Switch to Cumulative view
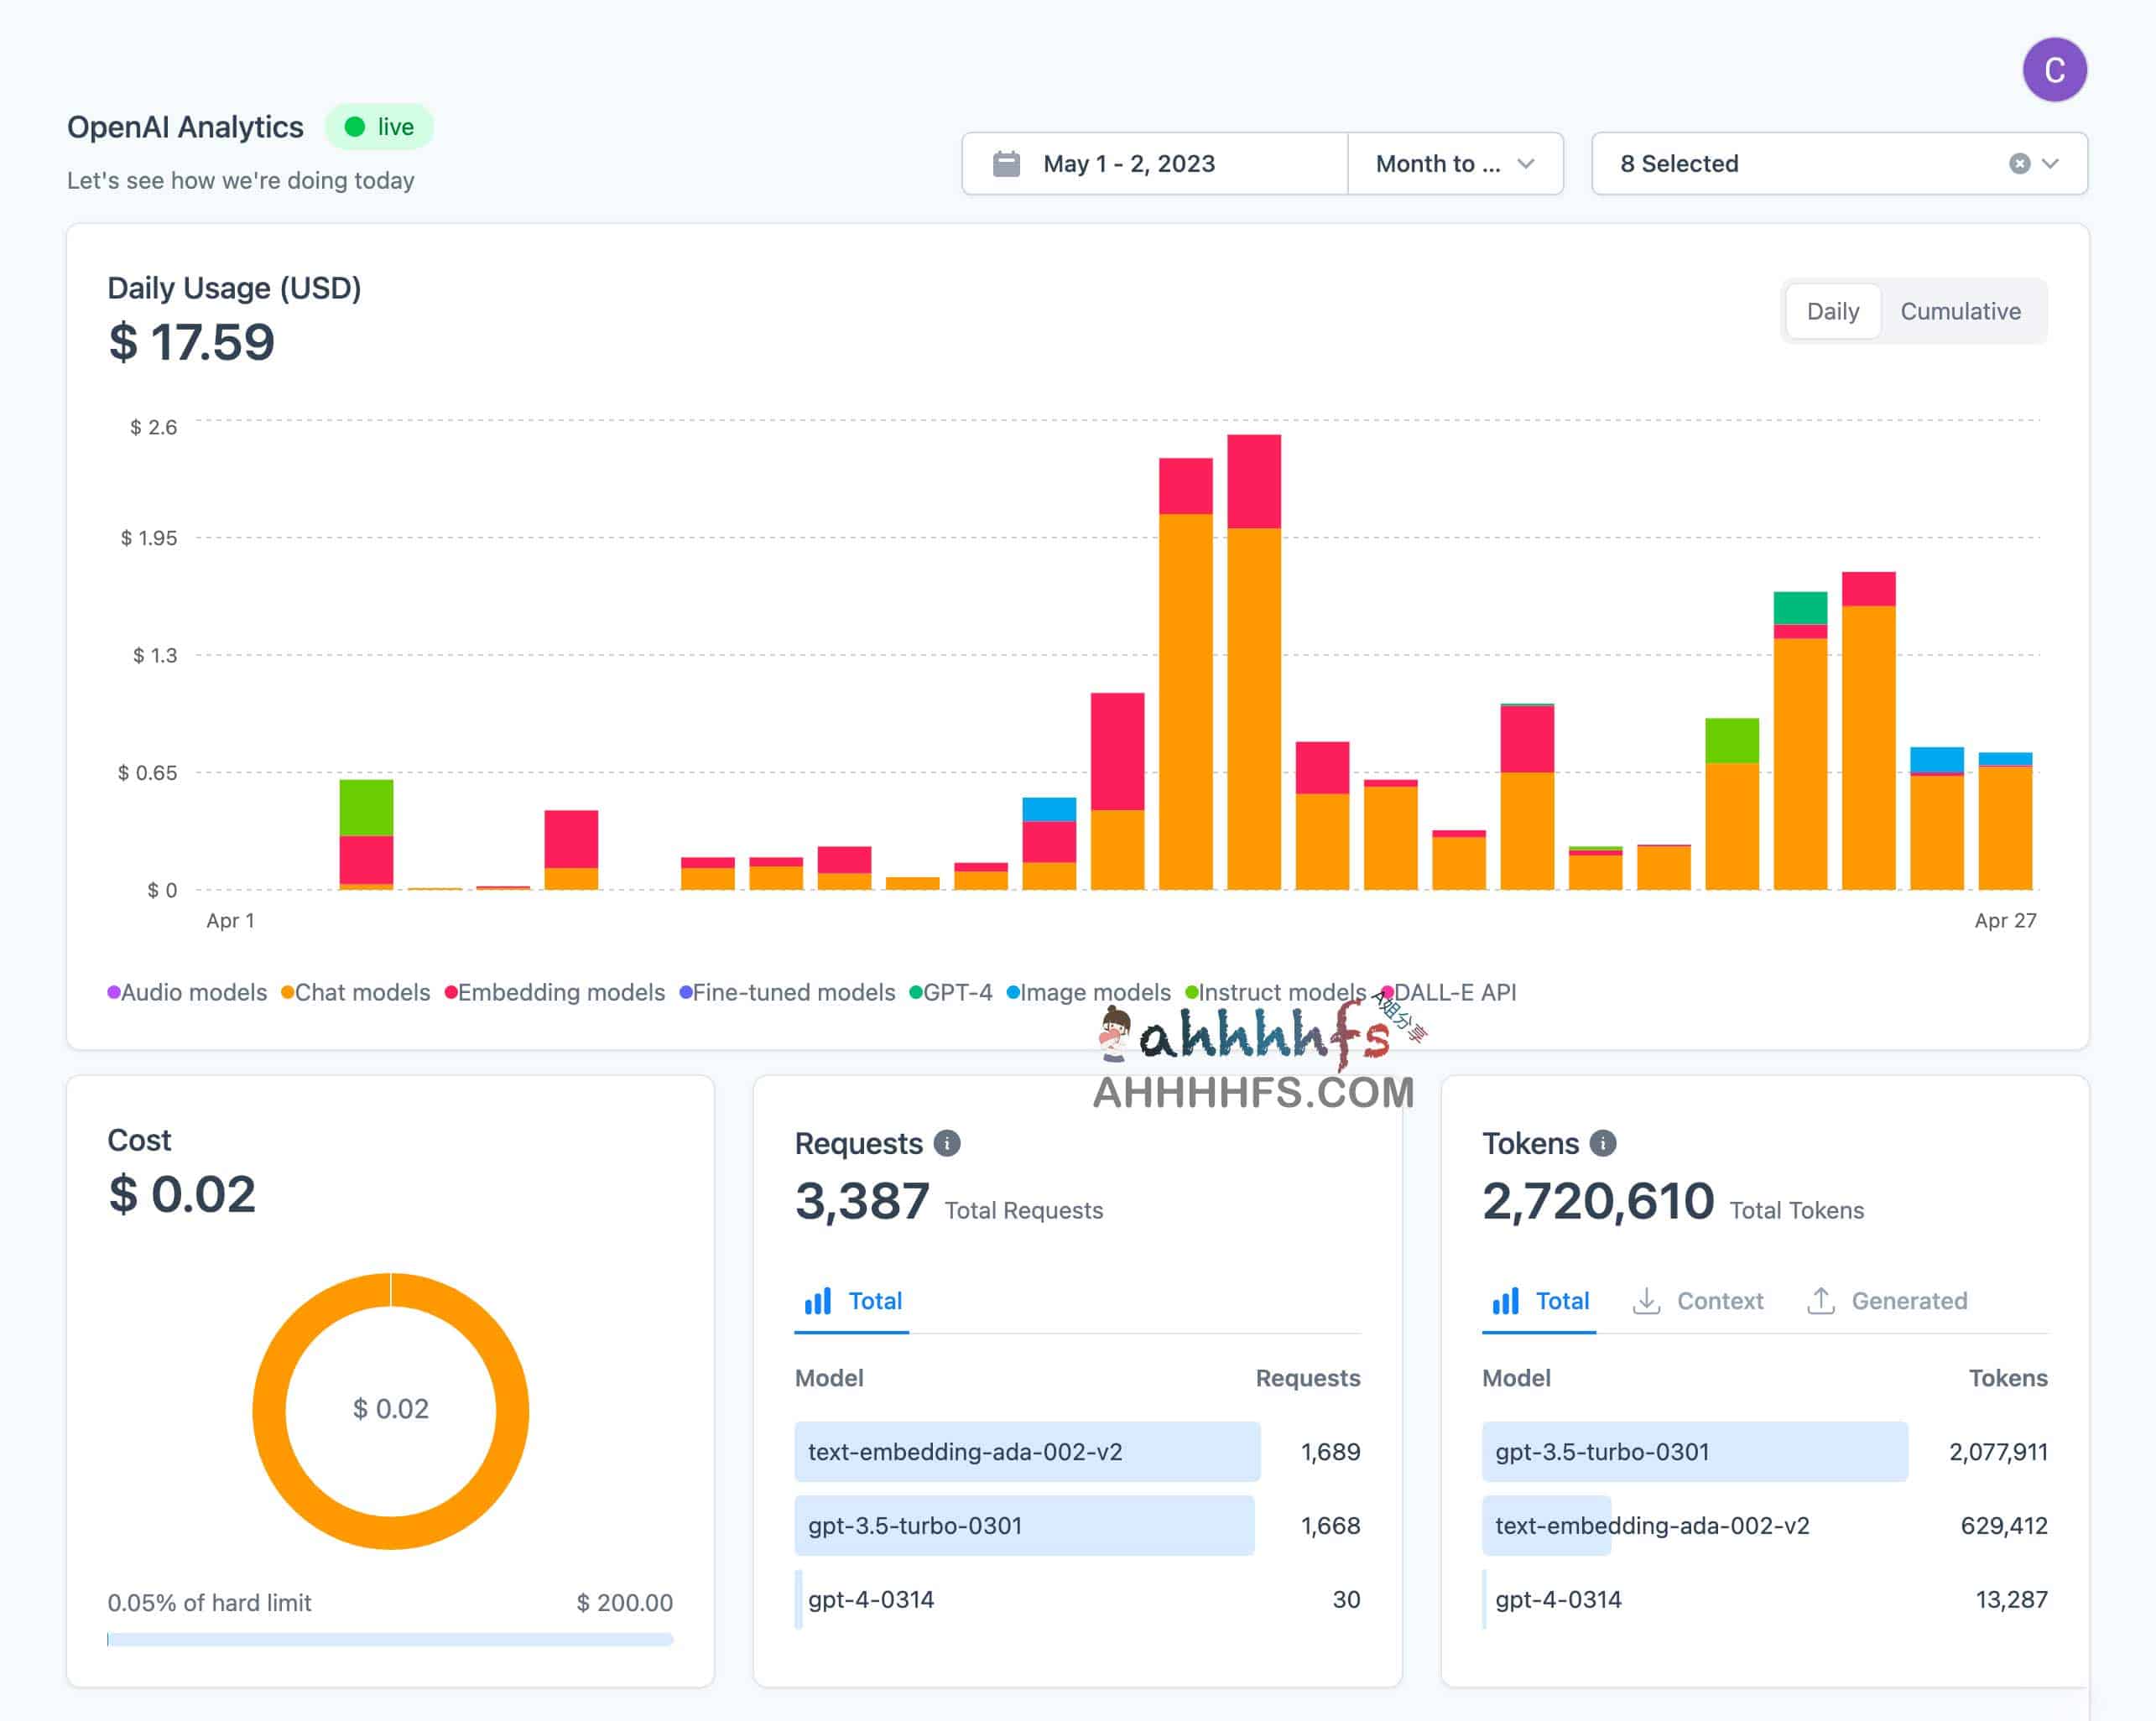The width and height of the screenshot is (2156, 1721). (x=1964, y=311)
